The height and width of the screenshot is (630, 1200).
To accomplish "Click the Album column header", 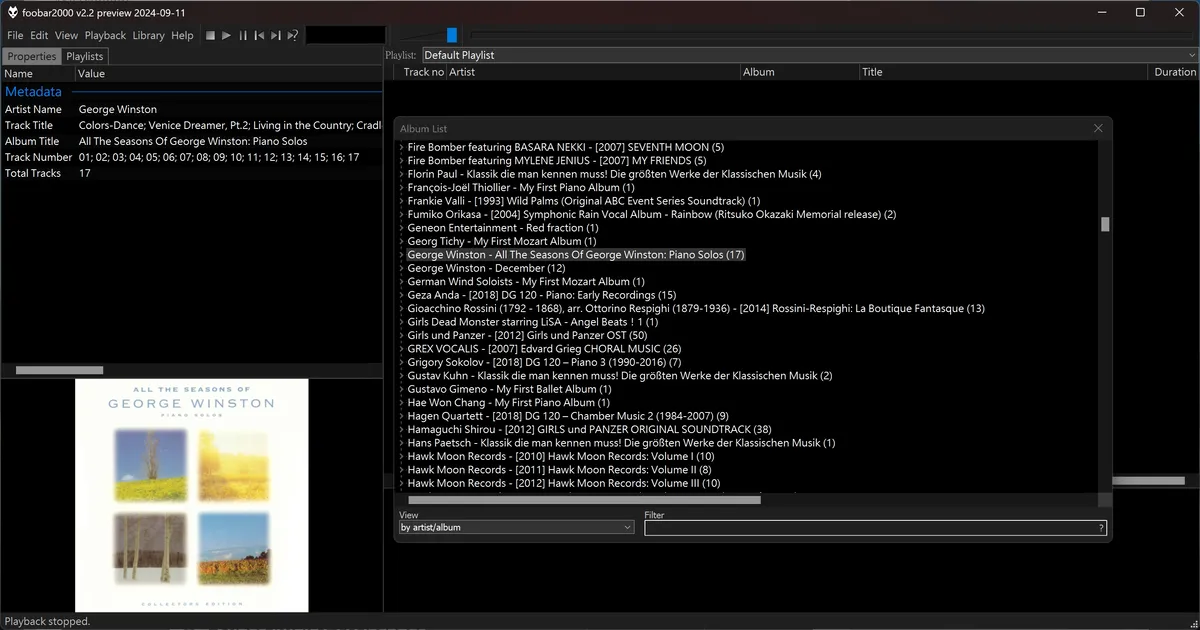I will [x=800, y=72].
